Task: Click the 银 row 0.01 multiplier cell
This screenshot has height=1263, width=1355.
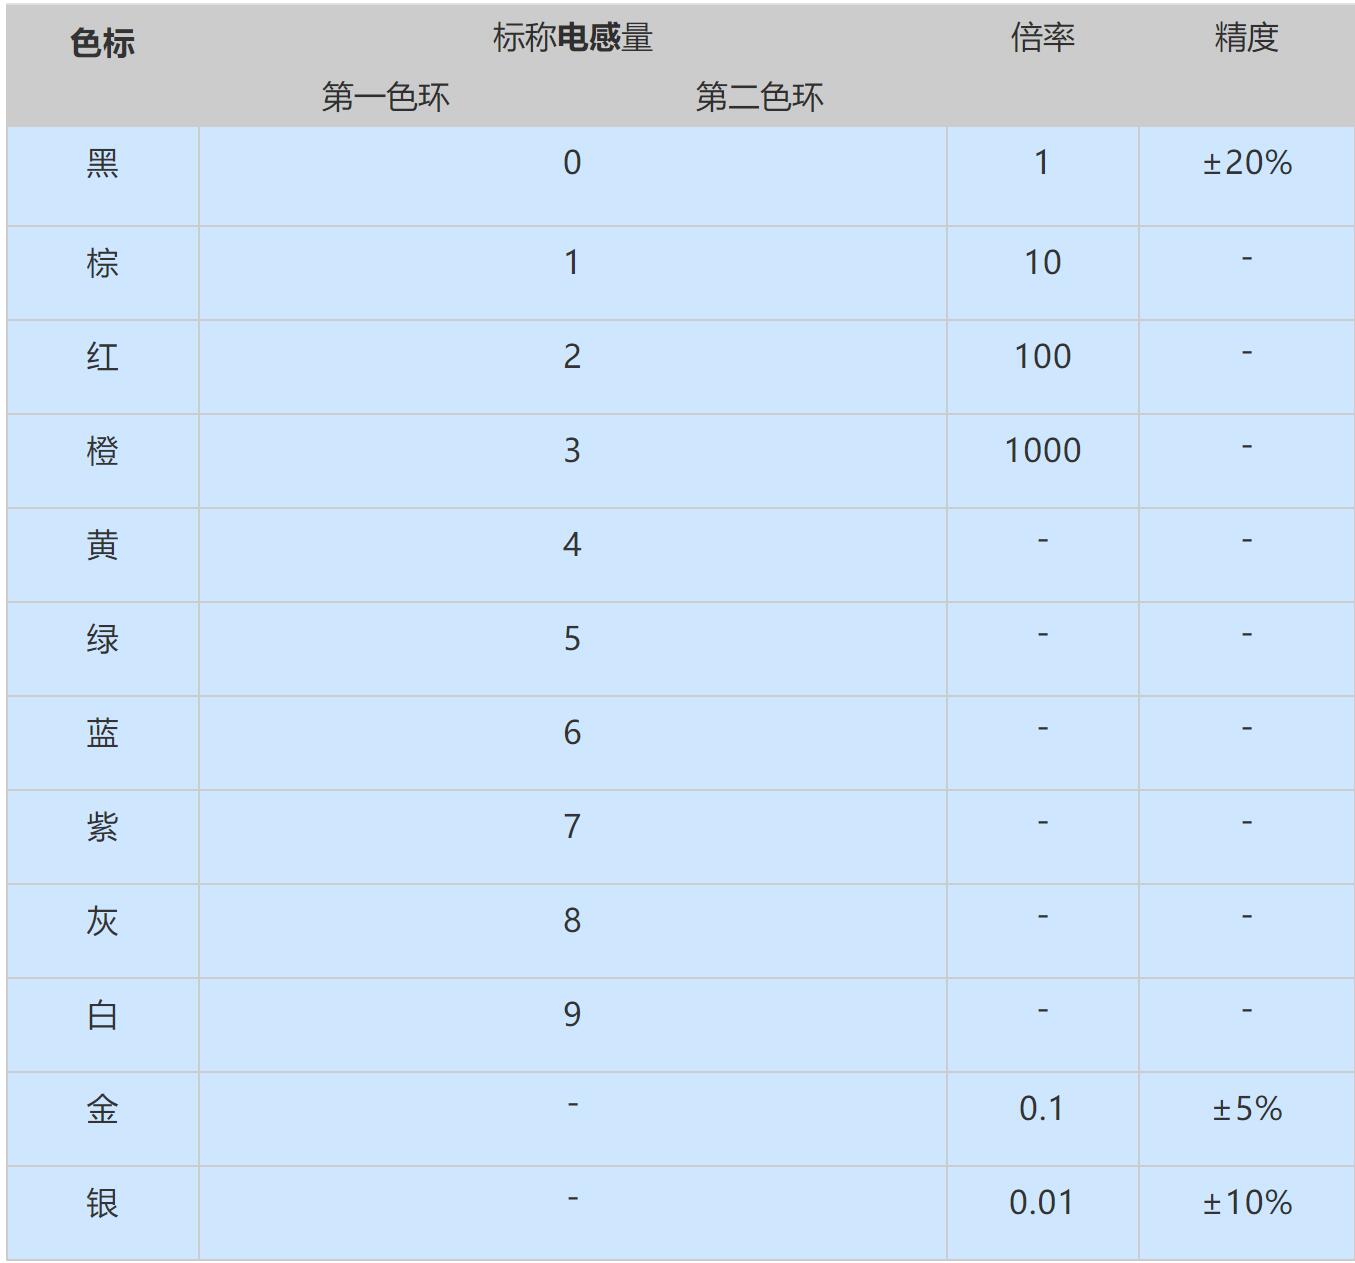Action: pos(1040,1206)
